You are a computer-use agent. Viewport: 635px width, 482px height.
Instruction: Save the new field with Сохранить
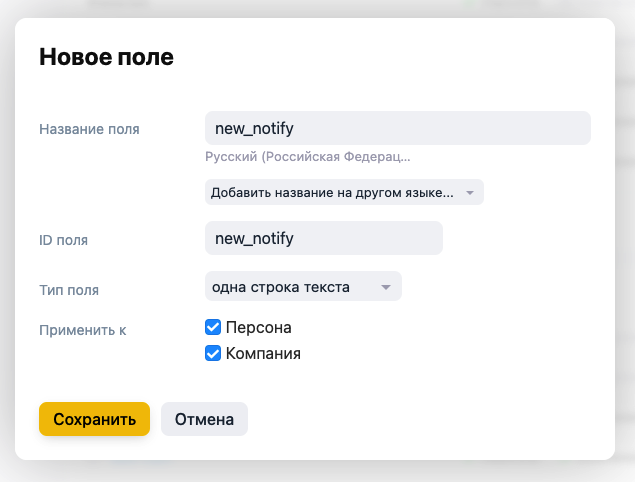[94, 419]
